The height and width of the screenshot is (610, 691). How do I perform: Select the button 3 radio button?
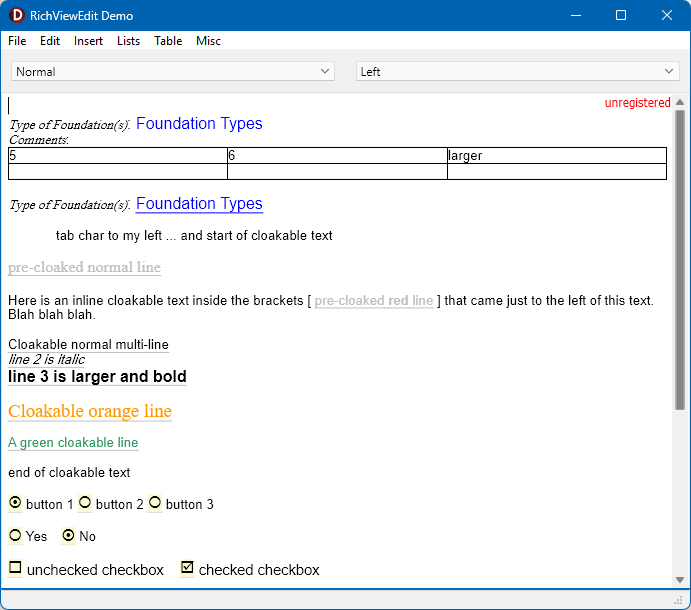[155, 502]
